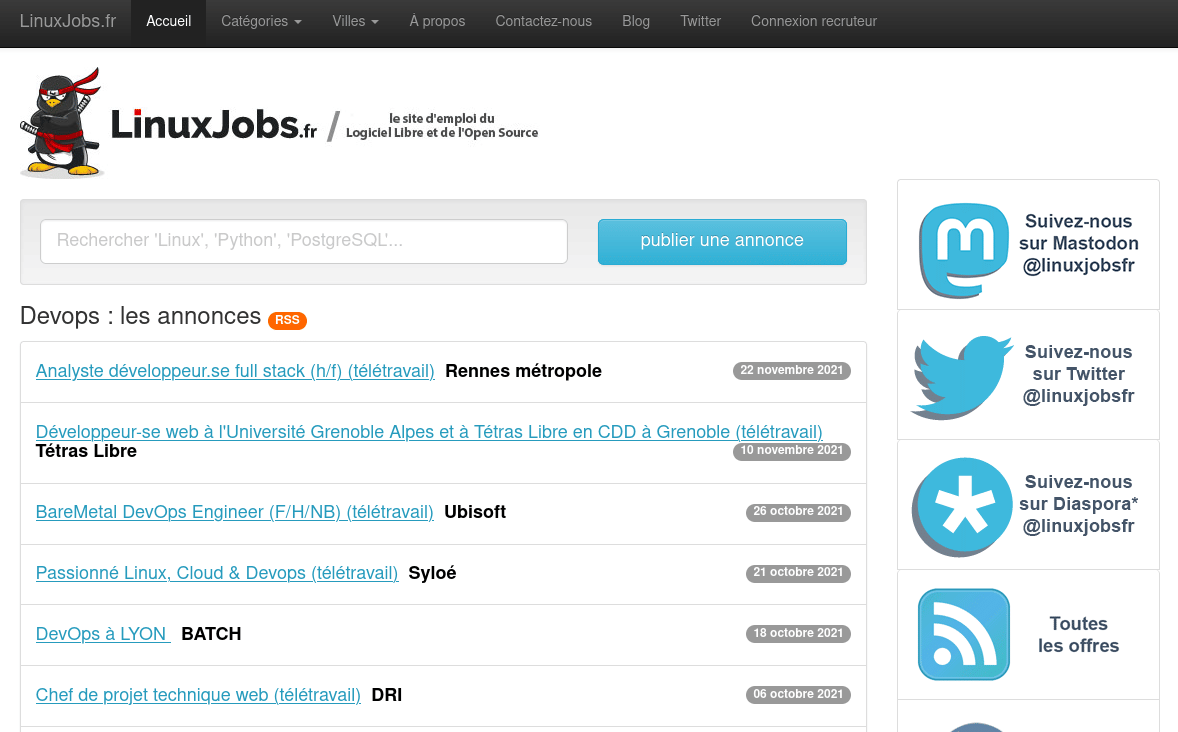Click the Diaspora asterisk icon
Viewport: 1178px width, 732px height.
tap(962, 506)
